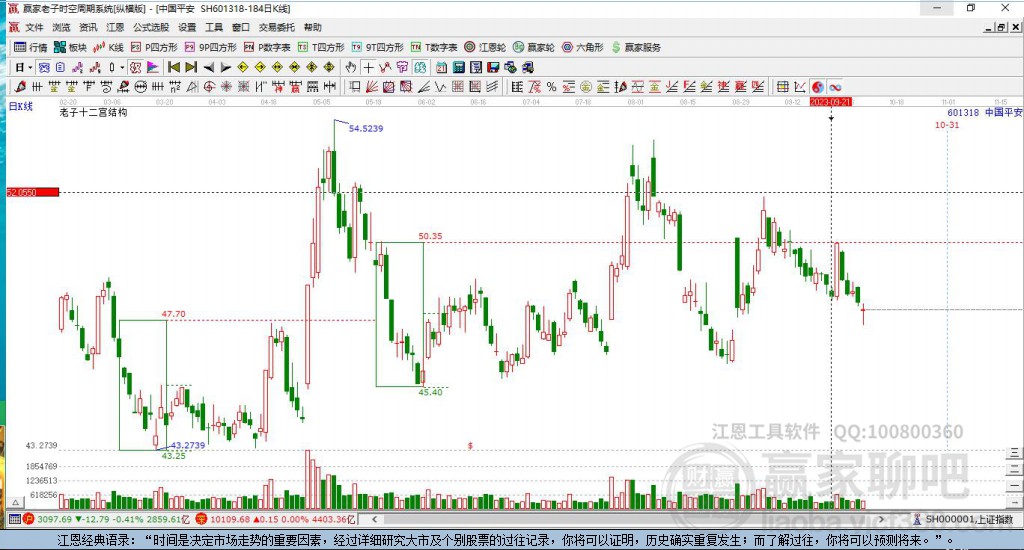Expand the candlestick style dropdown arrow

pos(122,67)
